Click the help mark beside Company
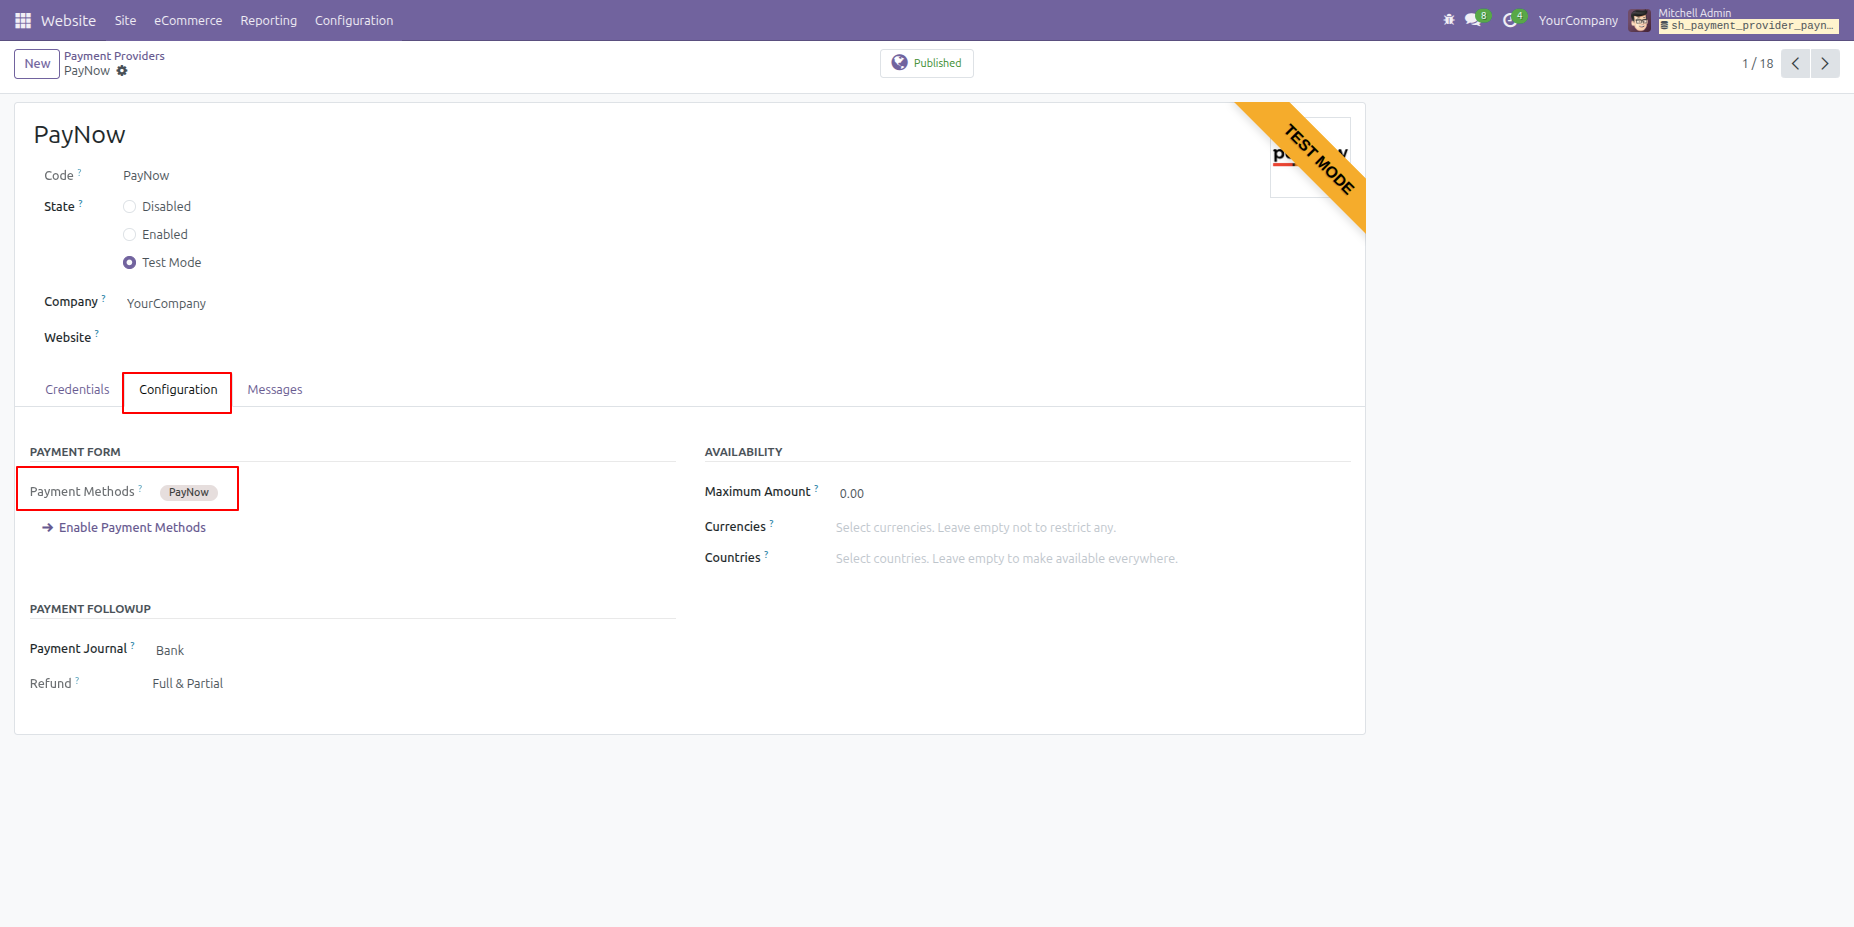This screenshot has width=1854, height=927. 103,298
